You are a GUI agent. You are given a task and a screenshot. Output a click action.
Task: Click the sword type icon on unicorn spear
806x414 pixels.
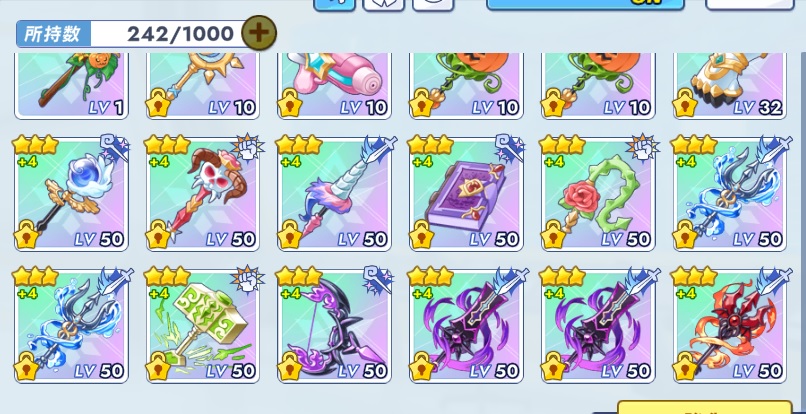tap(379, 149)
